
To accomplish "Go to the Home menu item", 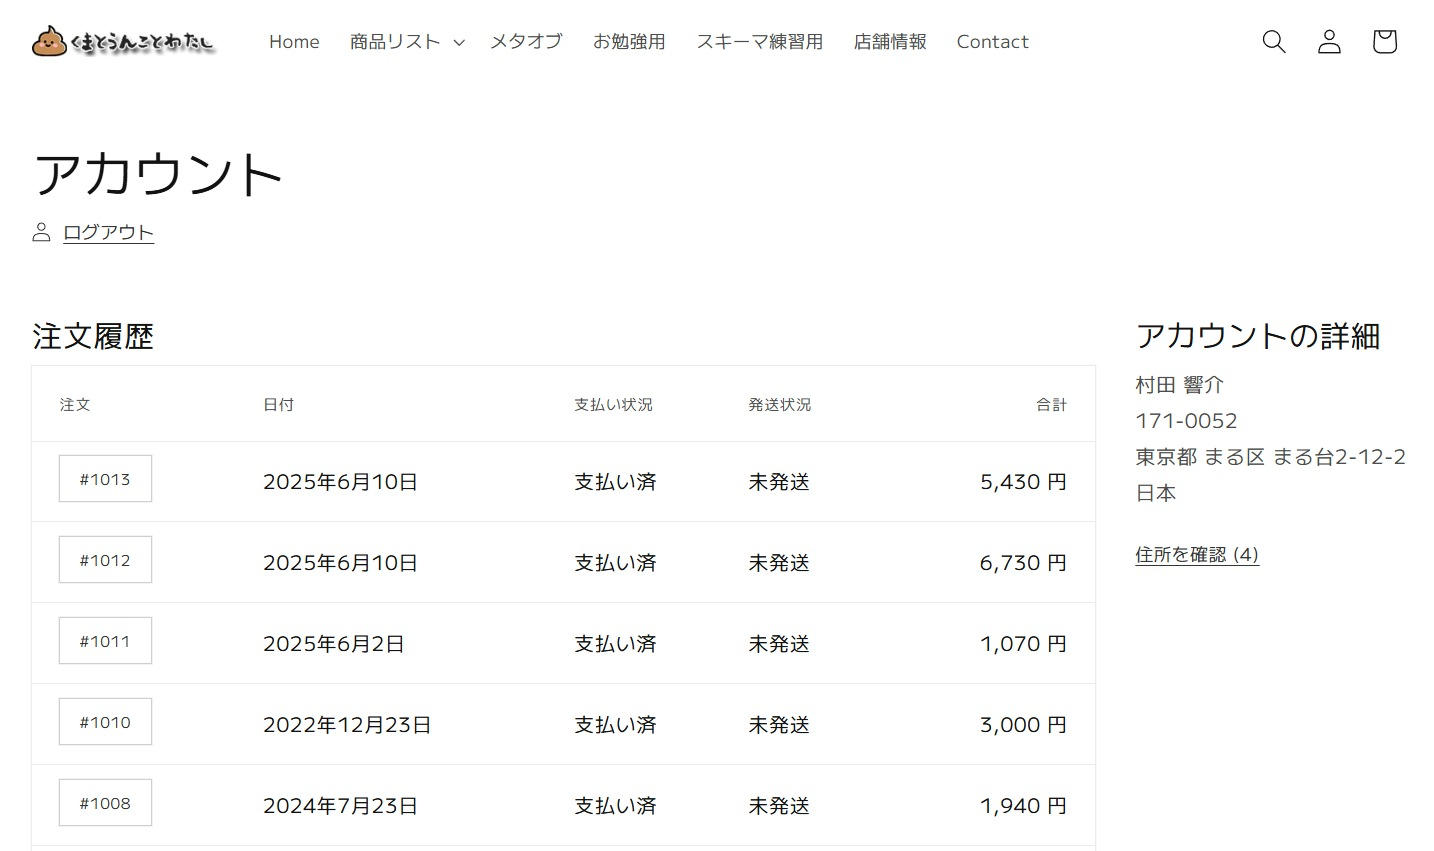I will coord(294,42).
